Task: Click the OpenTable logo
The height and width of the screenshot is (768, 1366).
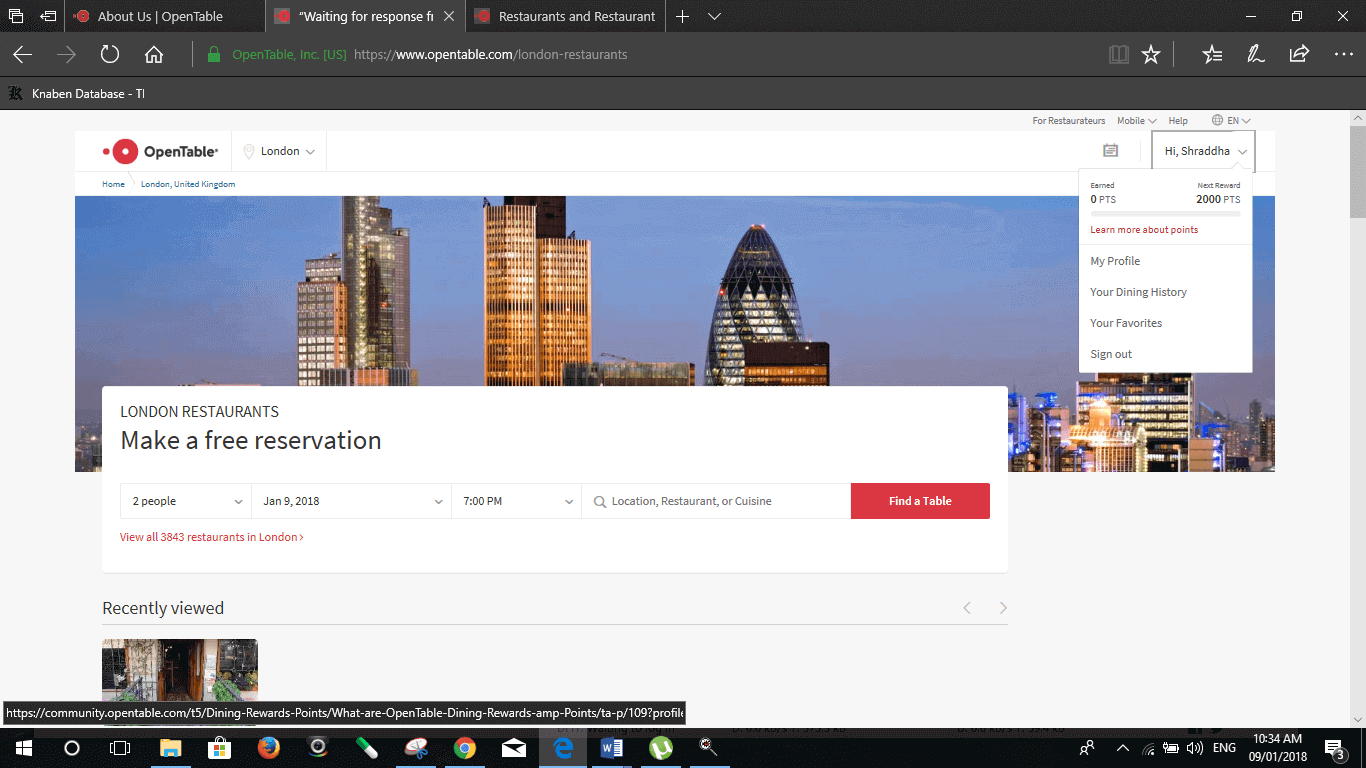Action: point(160,152)
